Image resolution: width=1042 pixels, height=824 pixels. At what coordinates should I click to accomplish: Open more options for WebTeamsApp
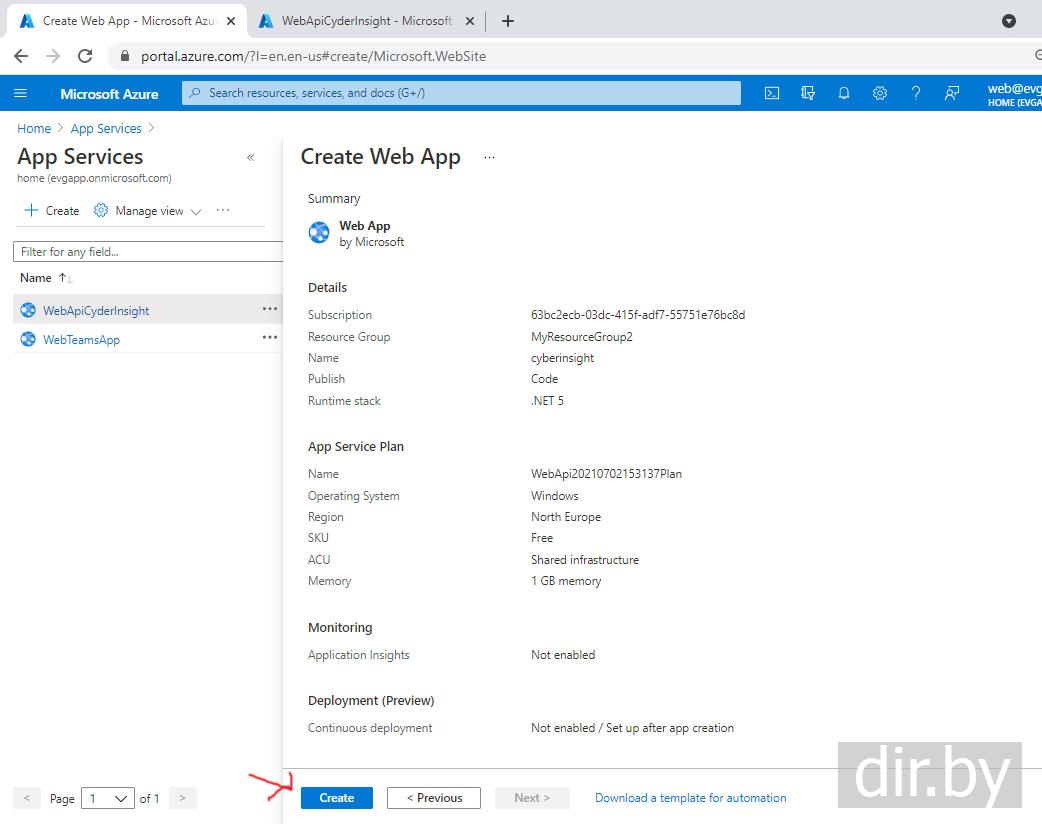270,338
